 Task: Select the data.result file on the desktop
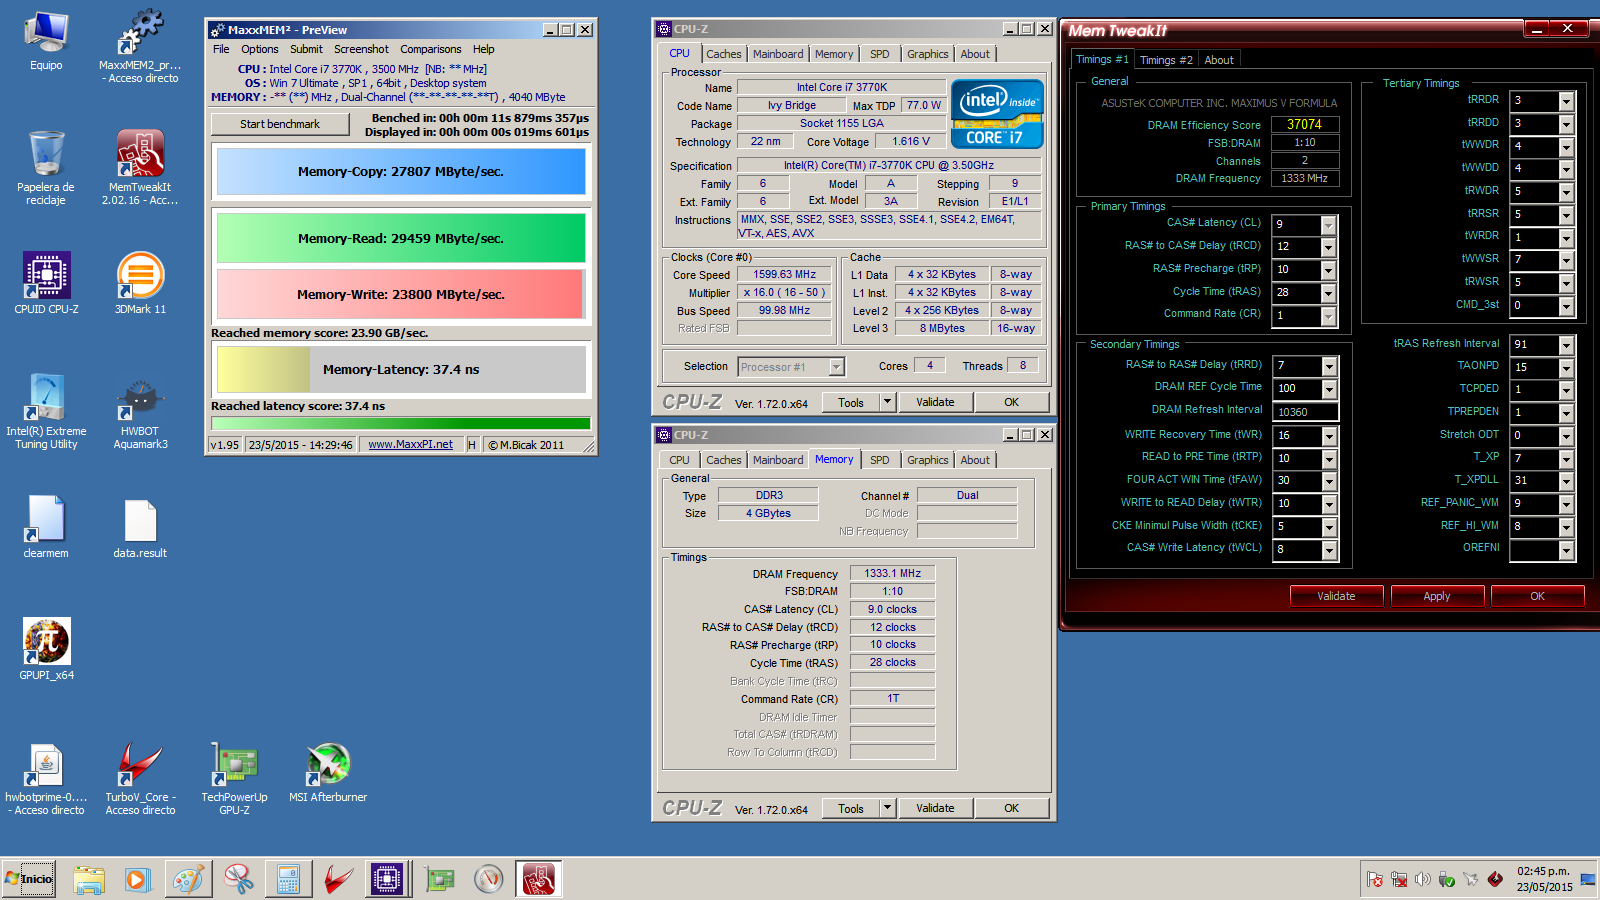[x=140, y=527]
